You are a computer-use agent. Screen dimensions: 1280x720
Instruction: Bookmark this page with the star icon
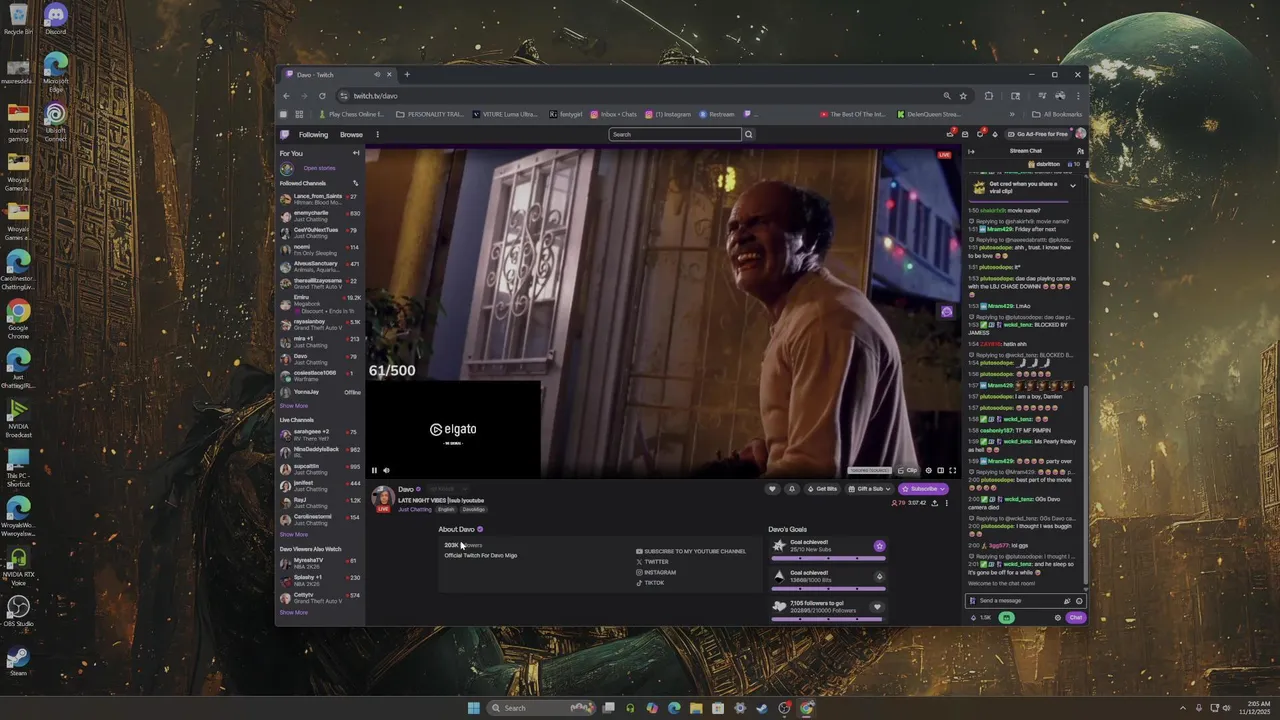tap(963, 96)
